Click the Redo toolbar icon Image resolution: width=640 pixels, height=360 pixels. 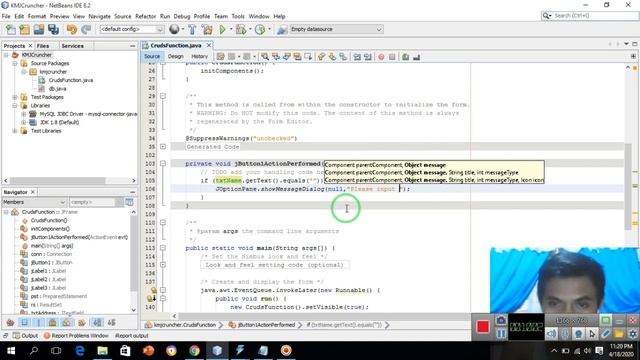tap(86, 29)
